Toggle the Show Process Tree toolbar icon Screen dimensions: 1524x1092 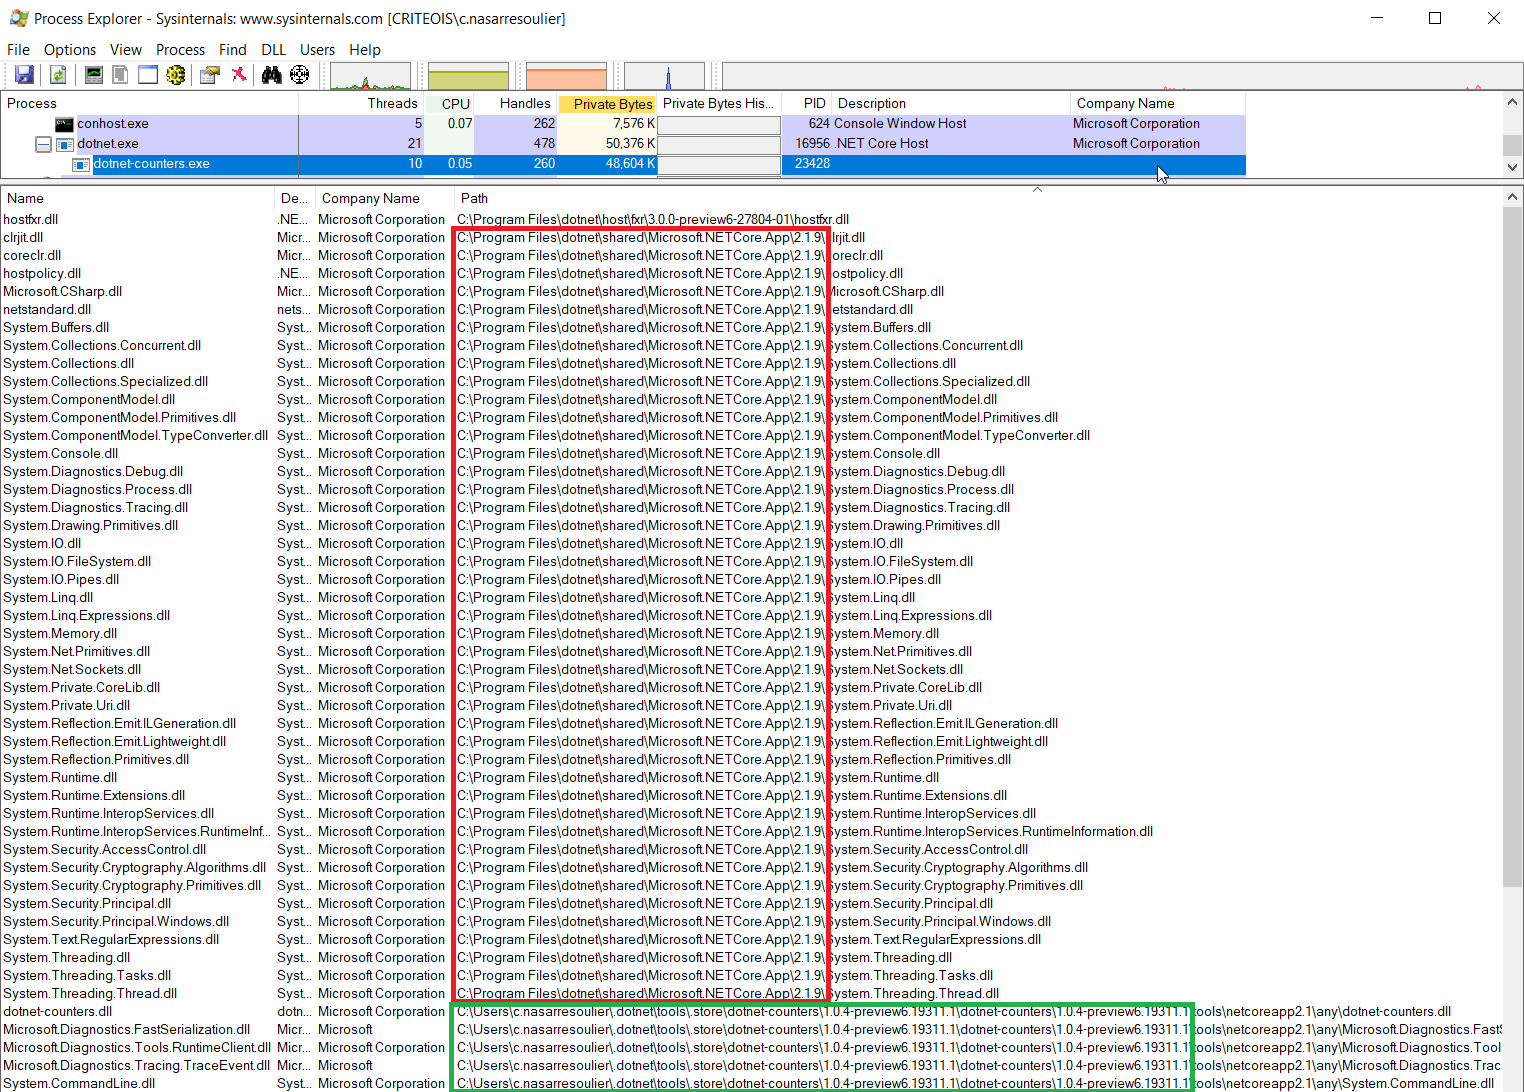(x=119, y=74)
